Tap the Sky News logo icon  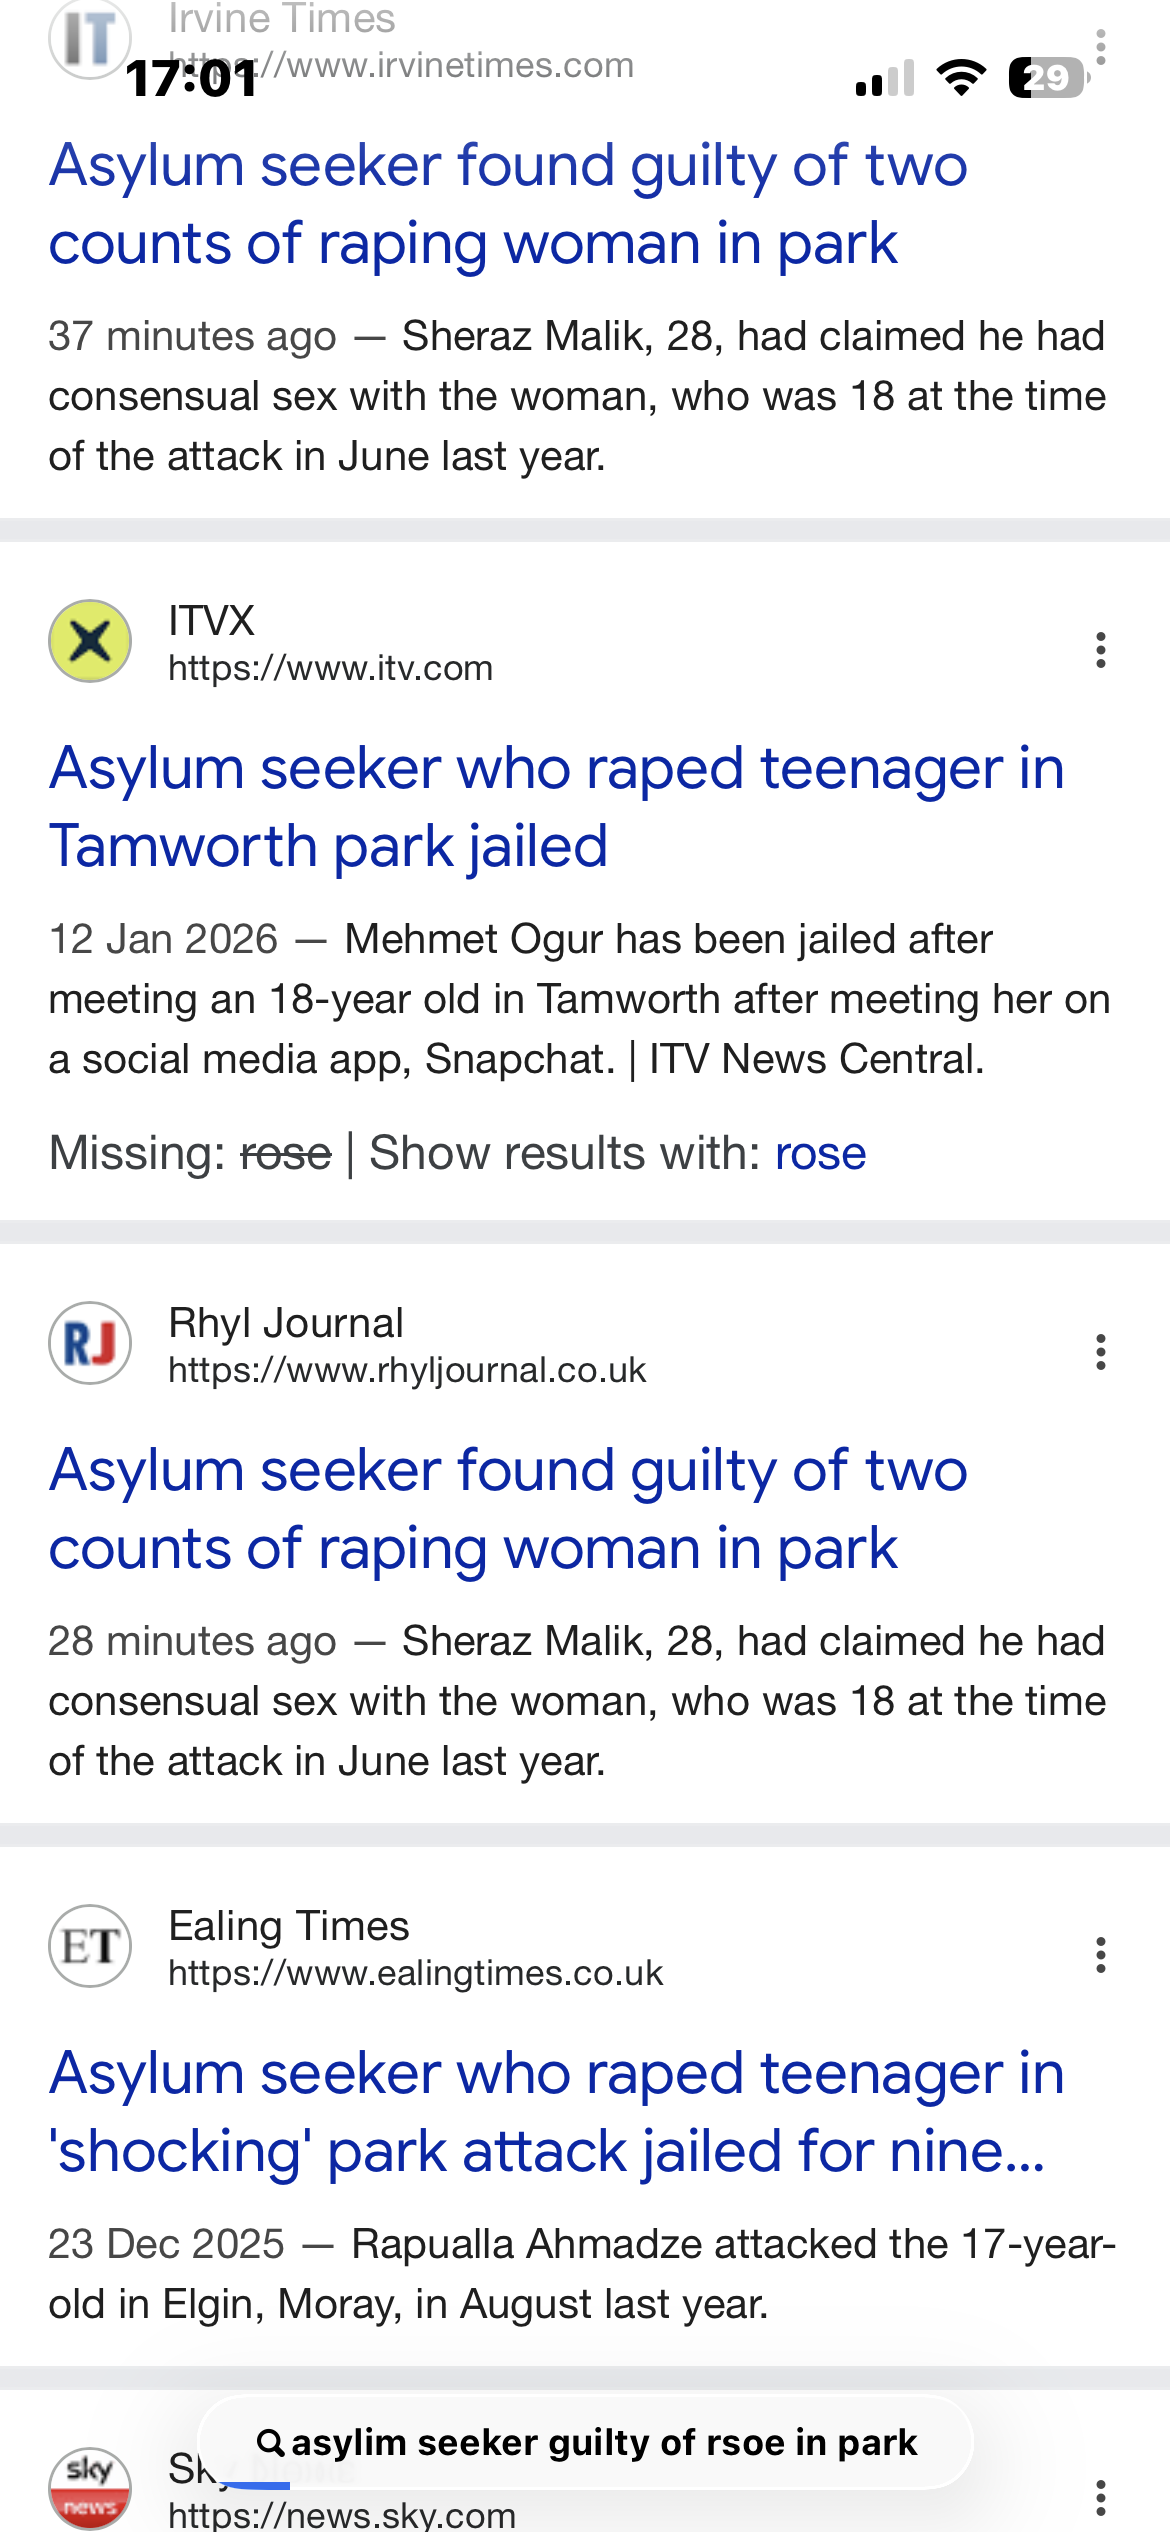[90, 2487]
